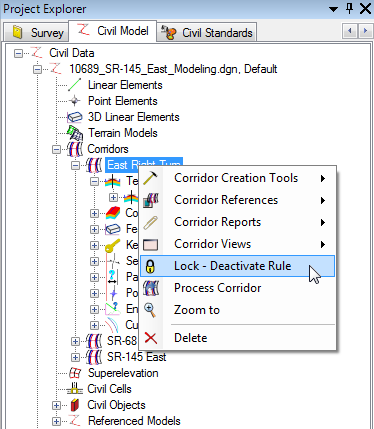The image size is (374, 429).
Task: Select the Point Elements tree item
Action: click(x=123, y=101)
